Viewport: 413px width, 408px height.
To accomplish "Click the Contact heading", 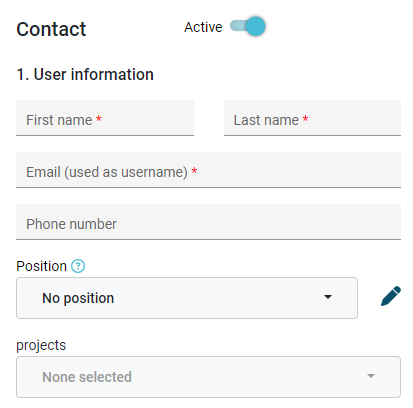I will point(51,29).
